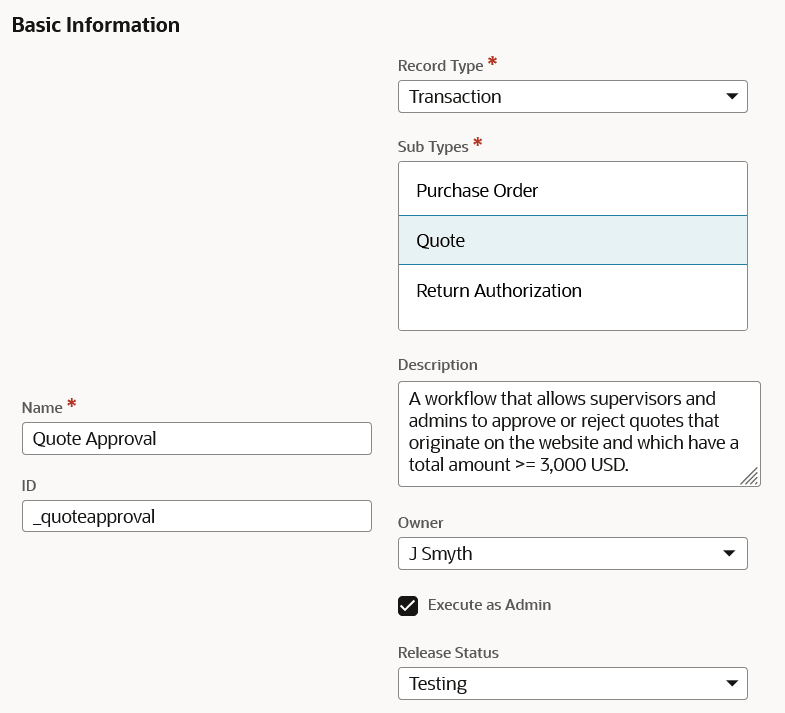Open the Owner dropdown
The width and height of the screenshot is (785, 713).
point(573,554)
